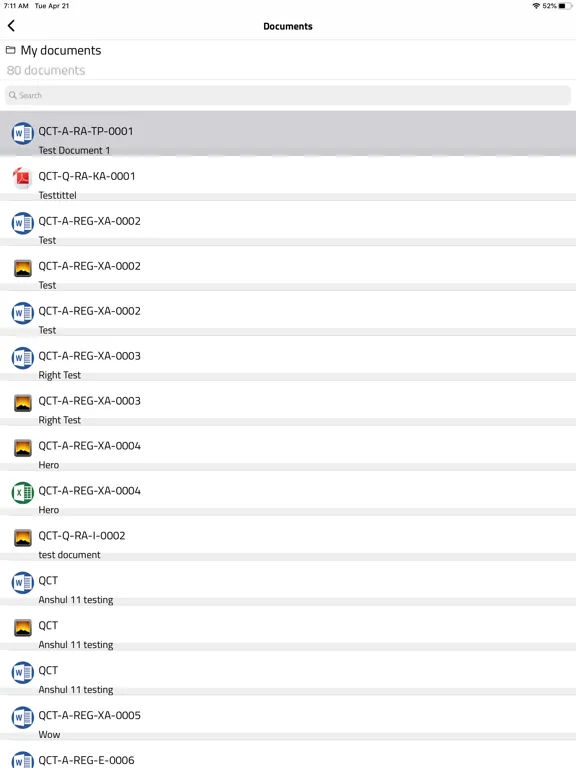Image resolution: width=576 pixels, height=768 pixels.
Task: Click Word icon for QCT-A-REG-XA-0003
Action: (x=23, y=358)
